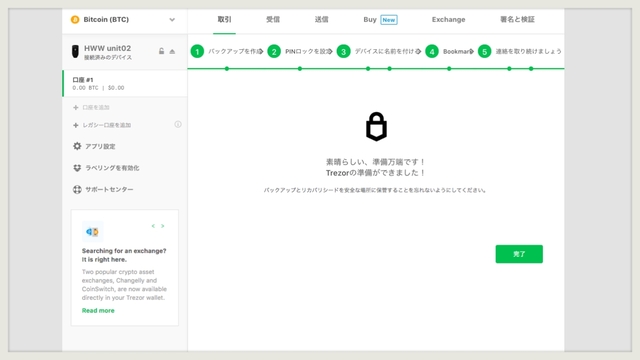Image resolution: width=640 pixels, height=360 pixels.
Task: Show the previous promo card with the left chevron
Action: click(x=153, y=226)
